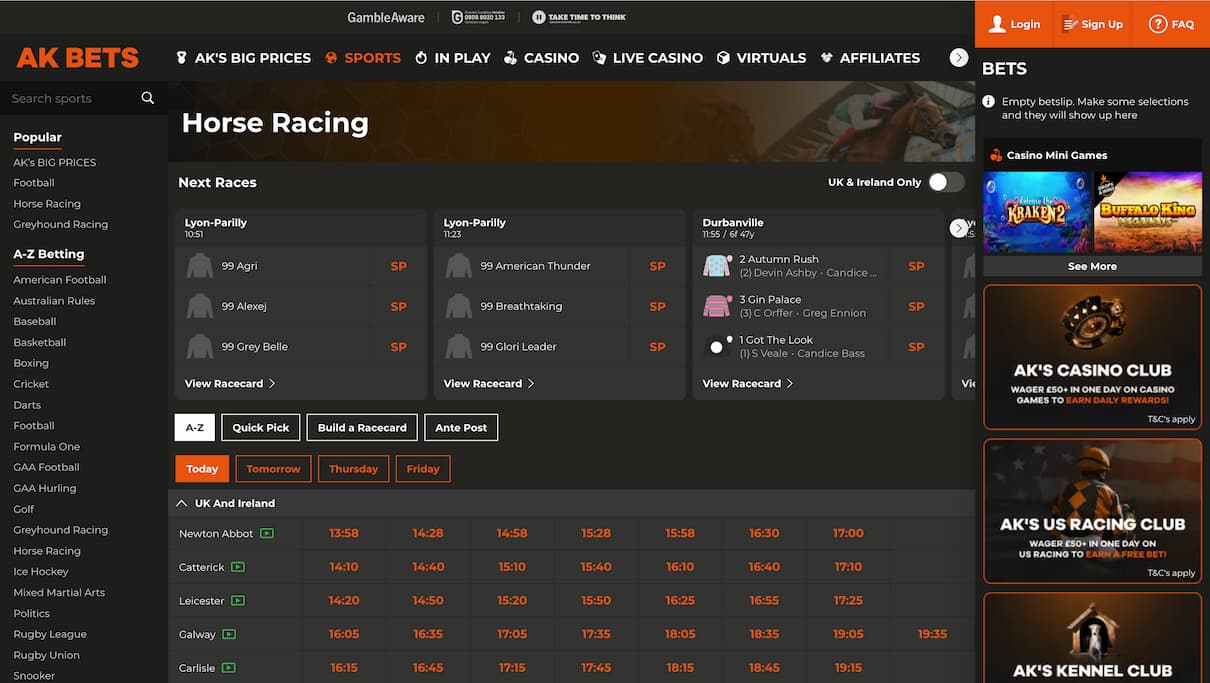Click the FAQ question mark icon
The height and width of the screenshot is (683, 1210).
(1157, 24)
